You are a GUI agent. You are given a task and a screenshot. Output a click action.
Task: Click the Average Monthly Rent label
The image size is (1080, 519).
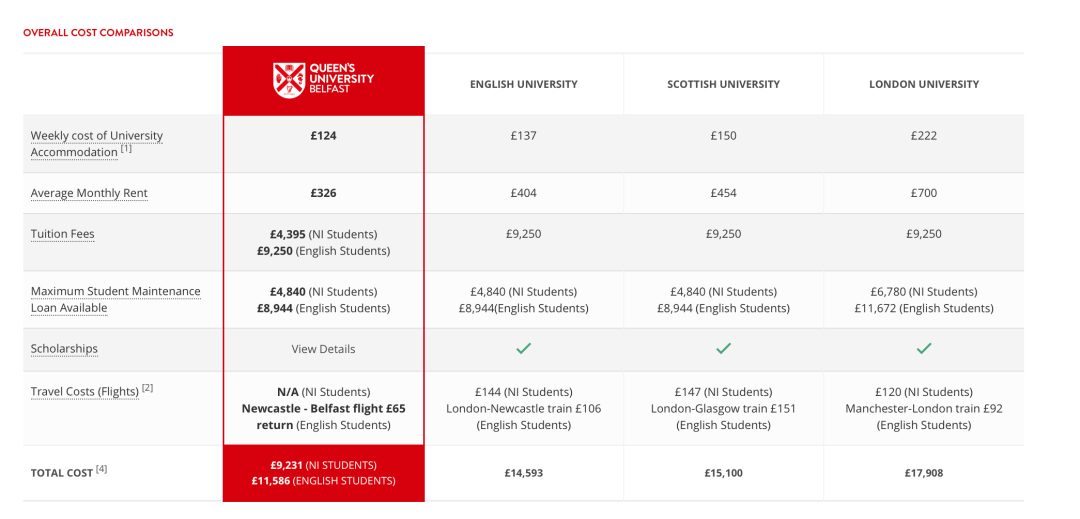(89, 193)
